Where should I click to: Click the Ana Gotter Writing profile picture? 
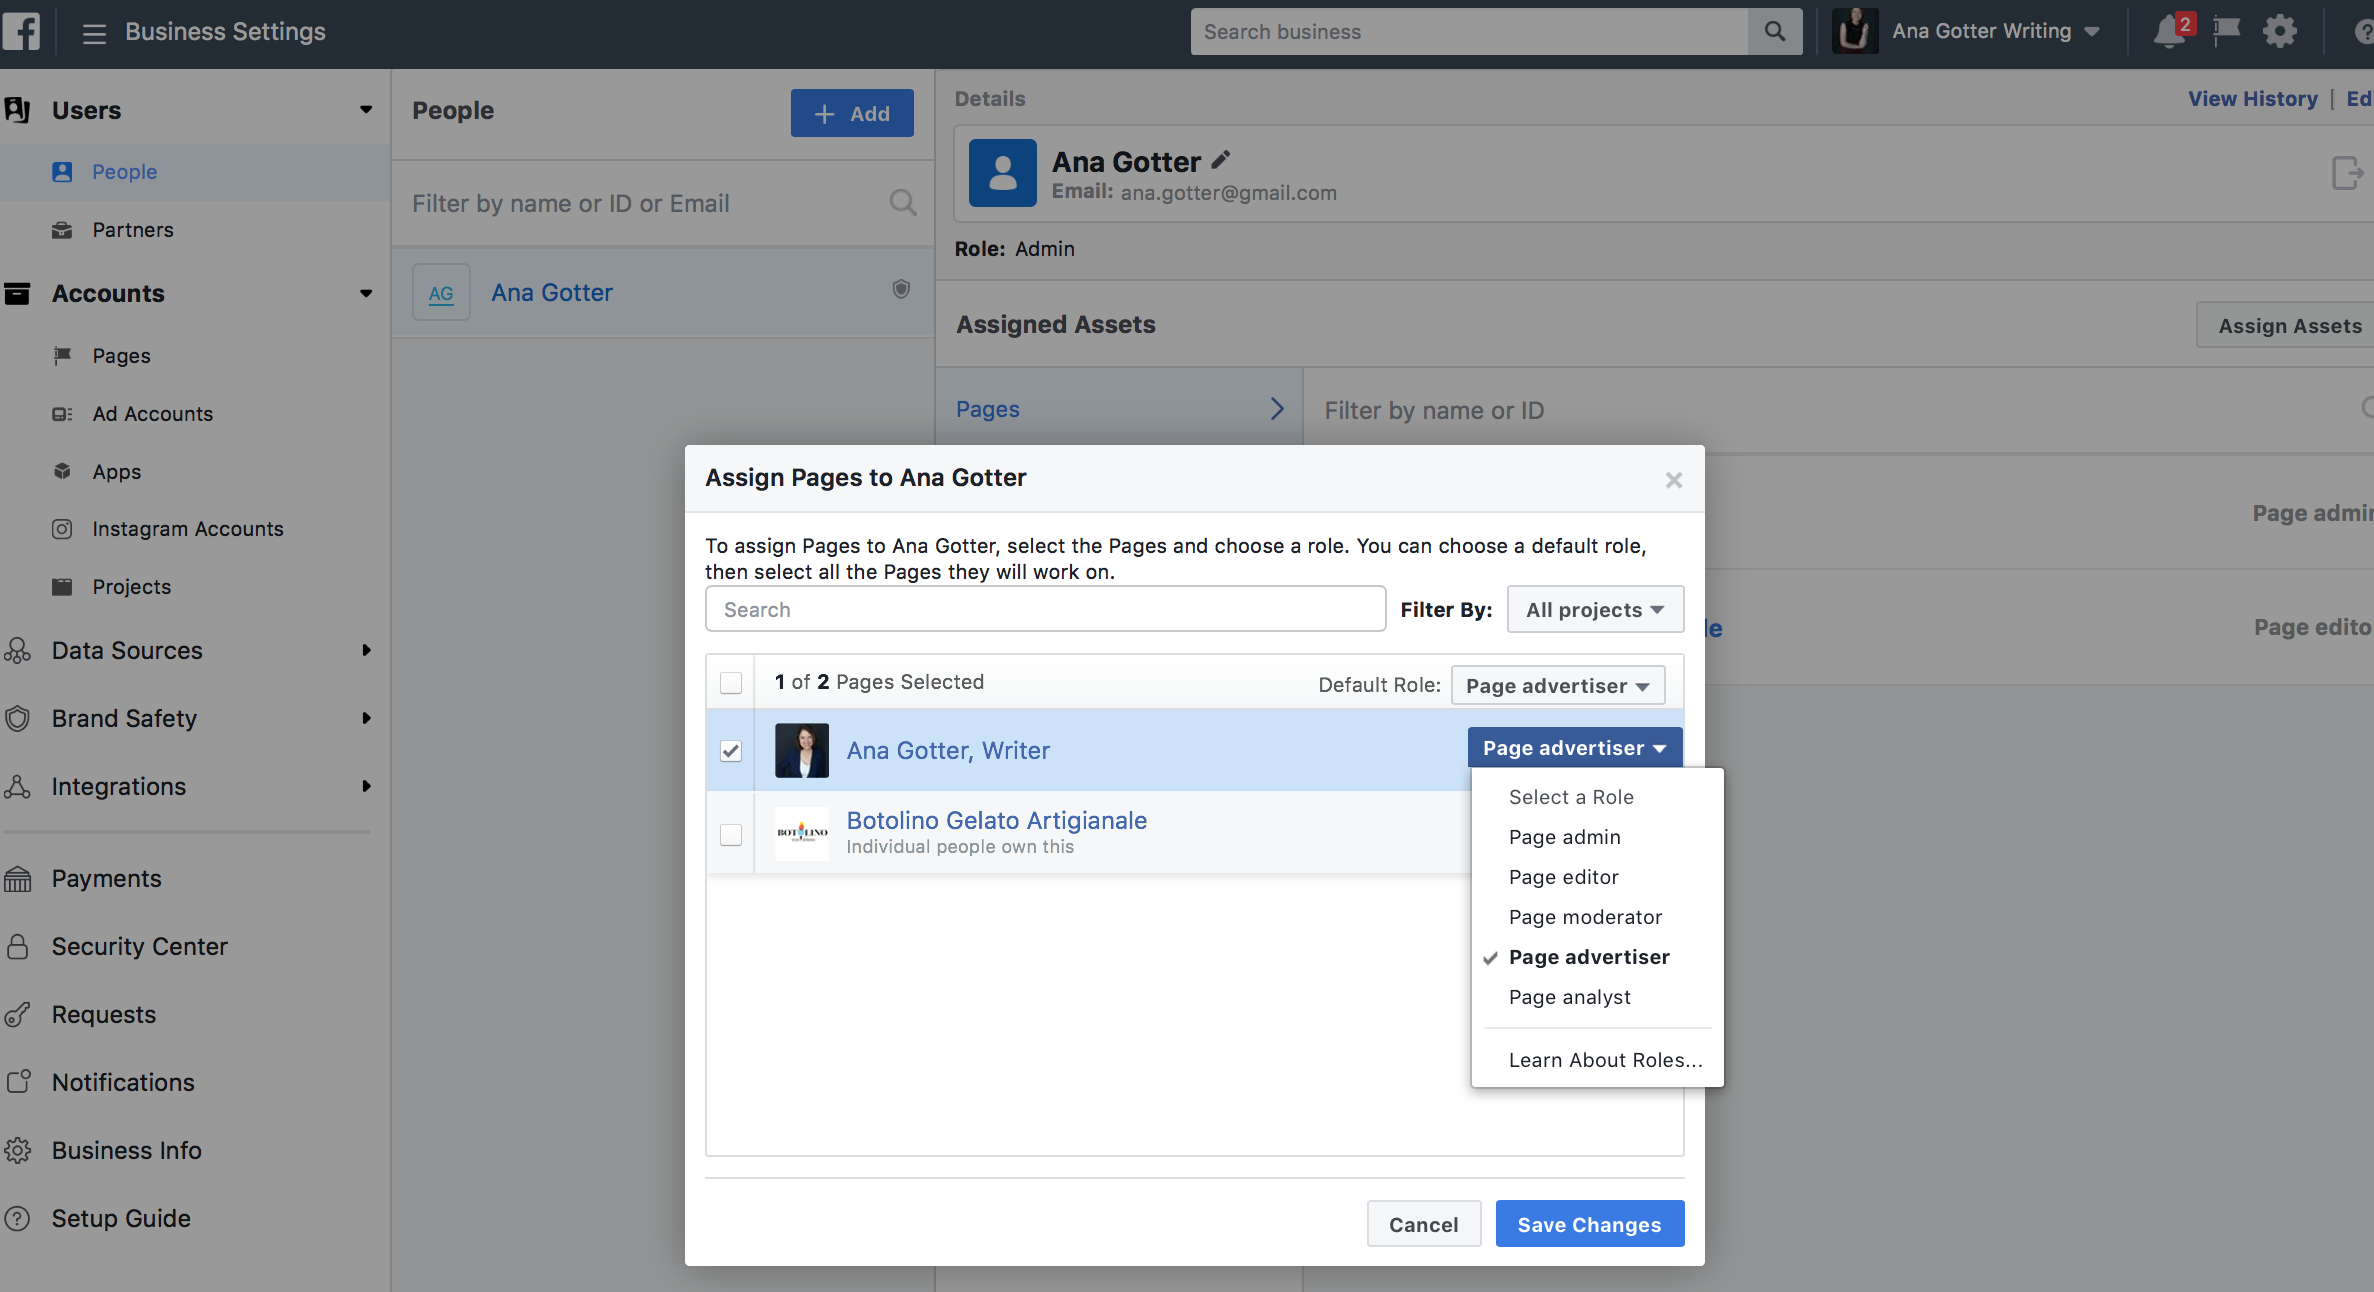[1855, 31]
